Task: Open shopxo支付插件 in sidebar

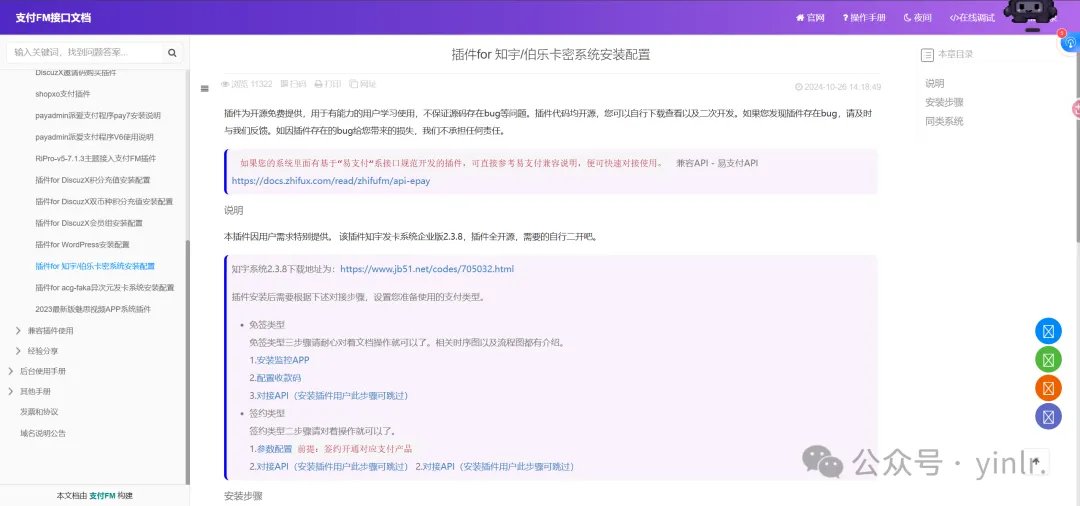Action: pyautogui.click(x=63, y=94)
